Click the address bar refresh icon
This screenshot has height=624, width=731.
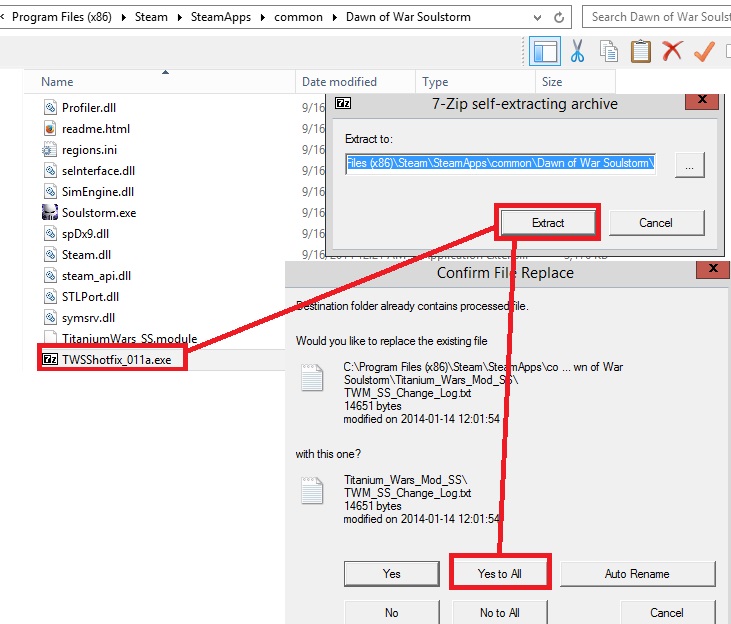[559, 18]
